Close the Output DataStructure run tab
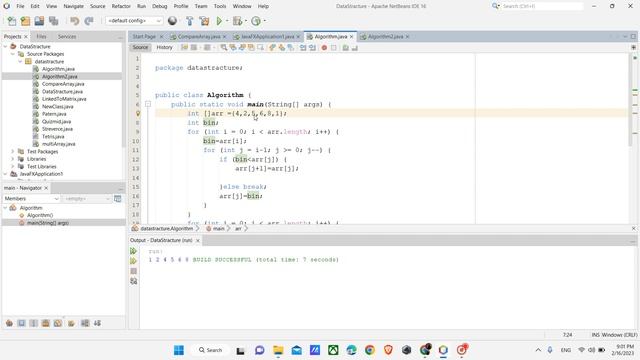 pos(198,241)
